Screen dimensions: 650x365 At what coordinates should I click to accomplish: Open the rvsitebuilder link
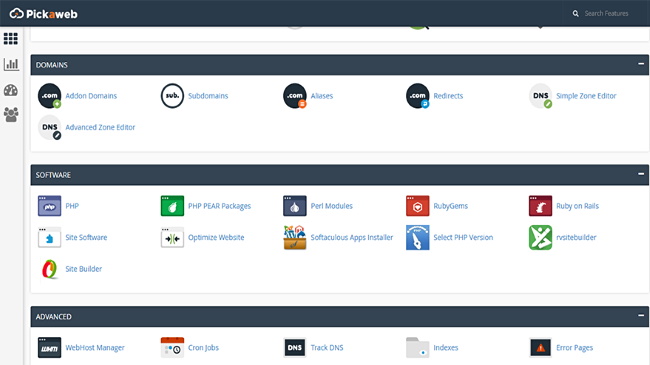pos(576,237)
